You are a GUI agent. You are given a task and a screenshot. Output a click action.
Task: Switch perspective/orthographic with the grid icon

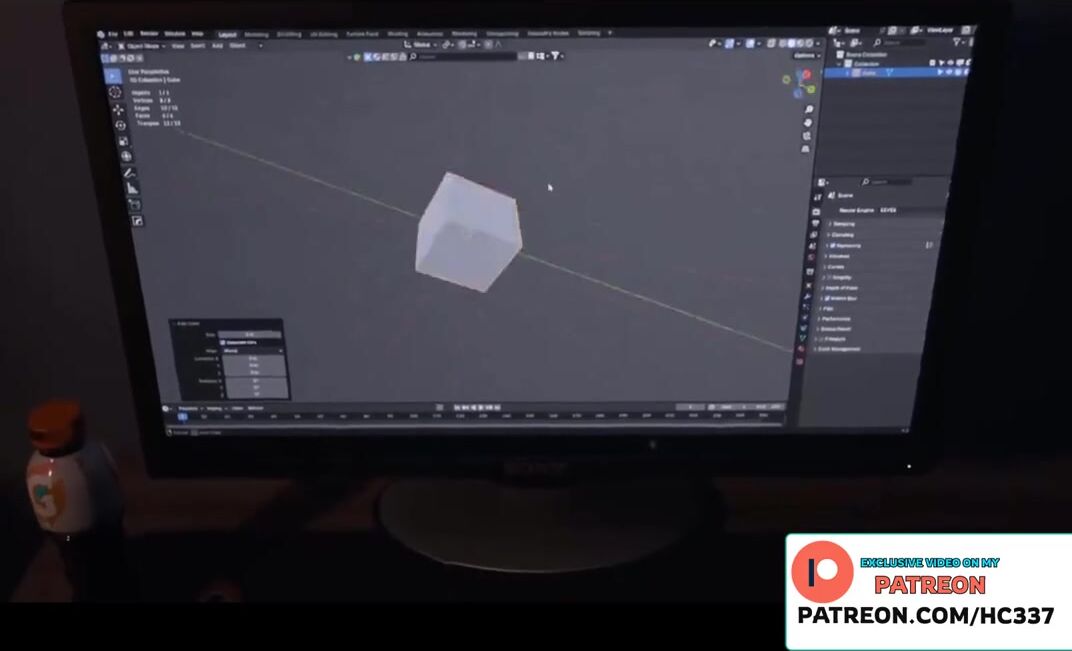click(x=806, y=148)
